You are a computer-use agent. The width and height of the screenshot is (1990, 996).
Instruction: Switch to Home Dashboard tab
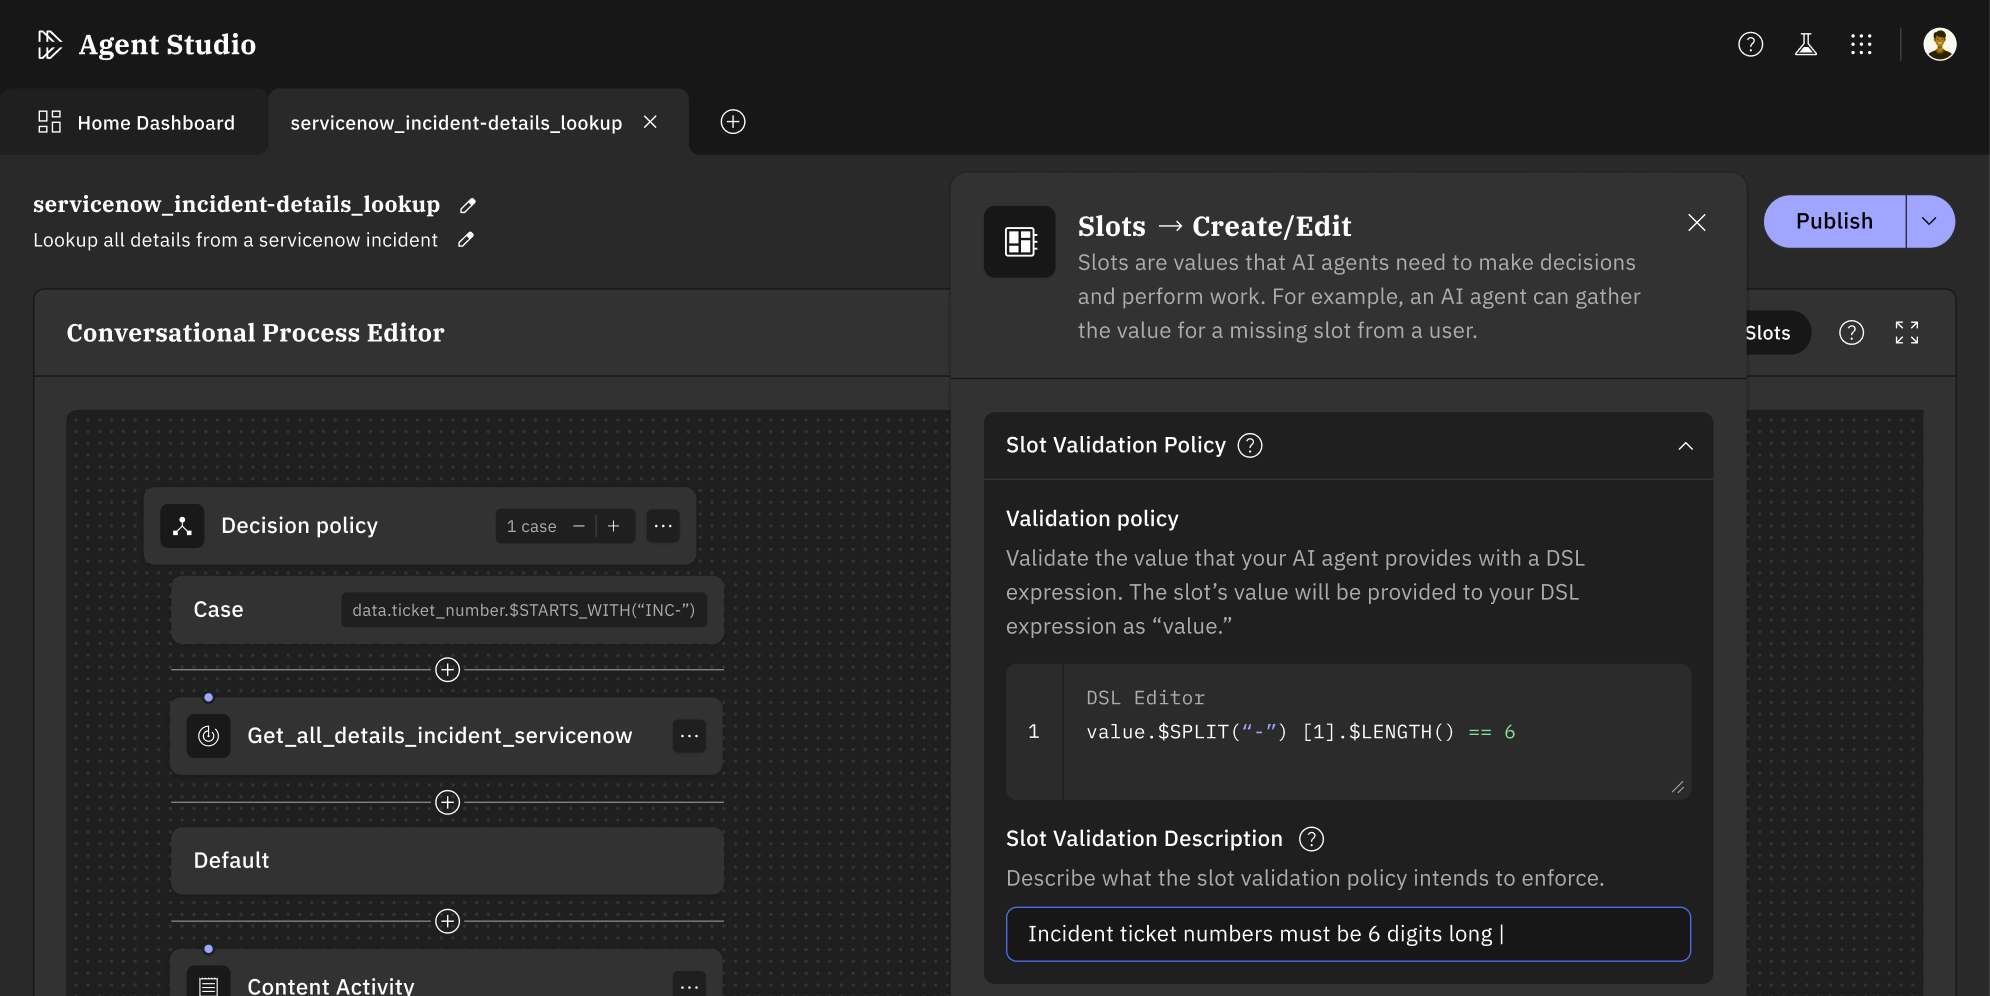tap(136, 123)
